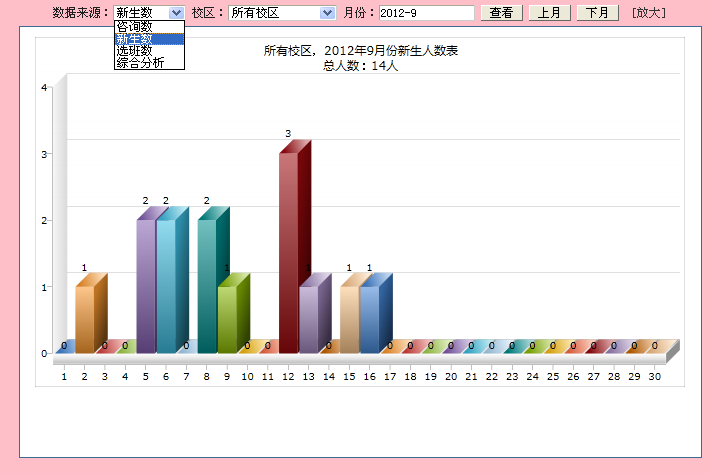Pick 选班数 in the data source list
Image resolution: width=710 pixels, height=474 pixels.
[149, 51]
